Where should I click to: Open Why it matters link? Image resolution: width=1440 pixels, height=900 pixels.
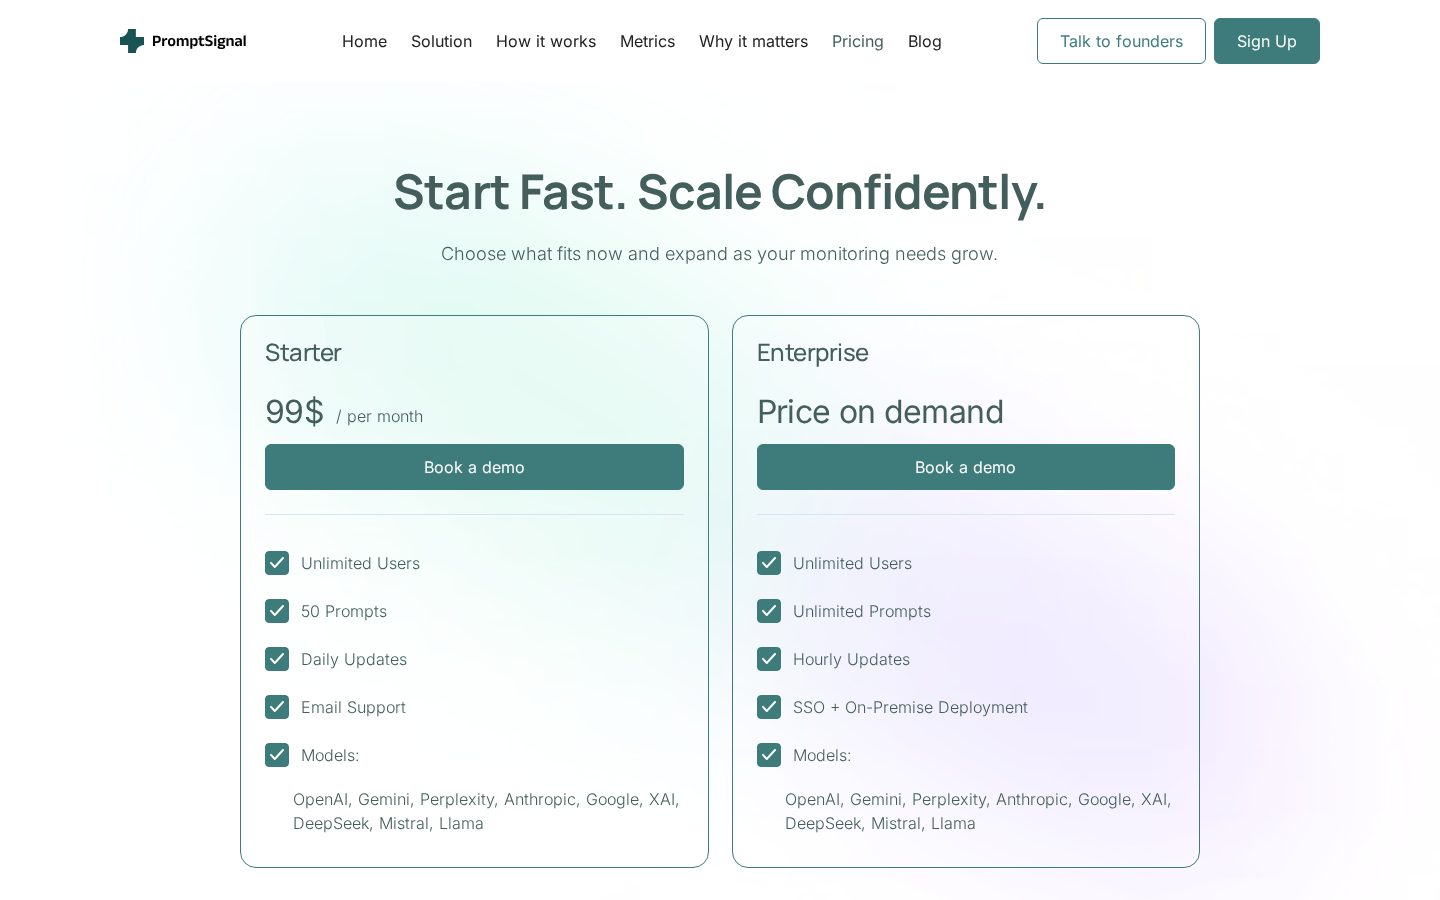pyautogui.click(x=753, y=41)
